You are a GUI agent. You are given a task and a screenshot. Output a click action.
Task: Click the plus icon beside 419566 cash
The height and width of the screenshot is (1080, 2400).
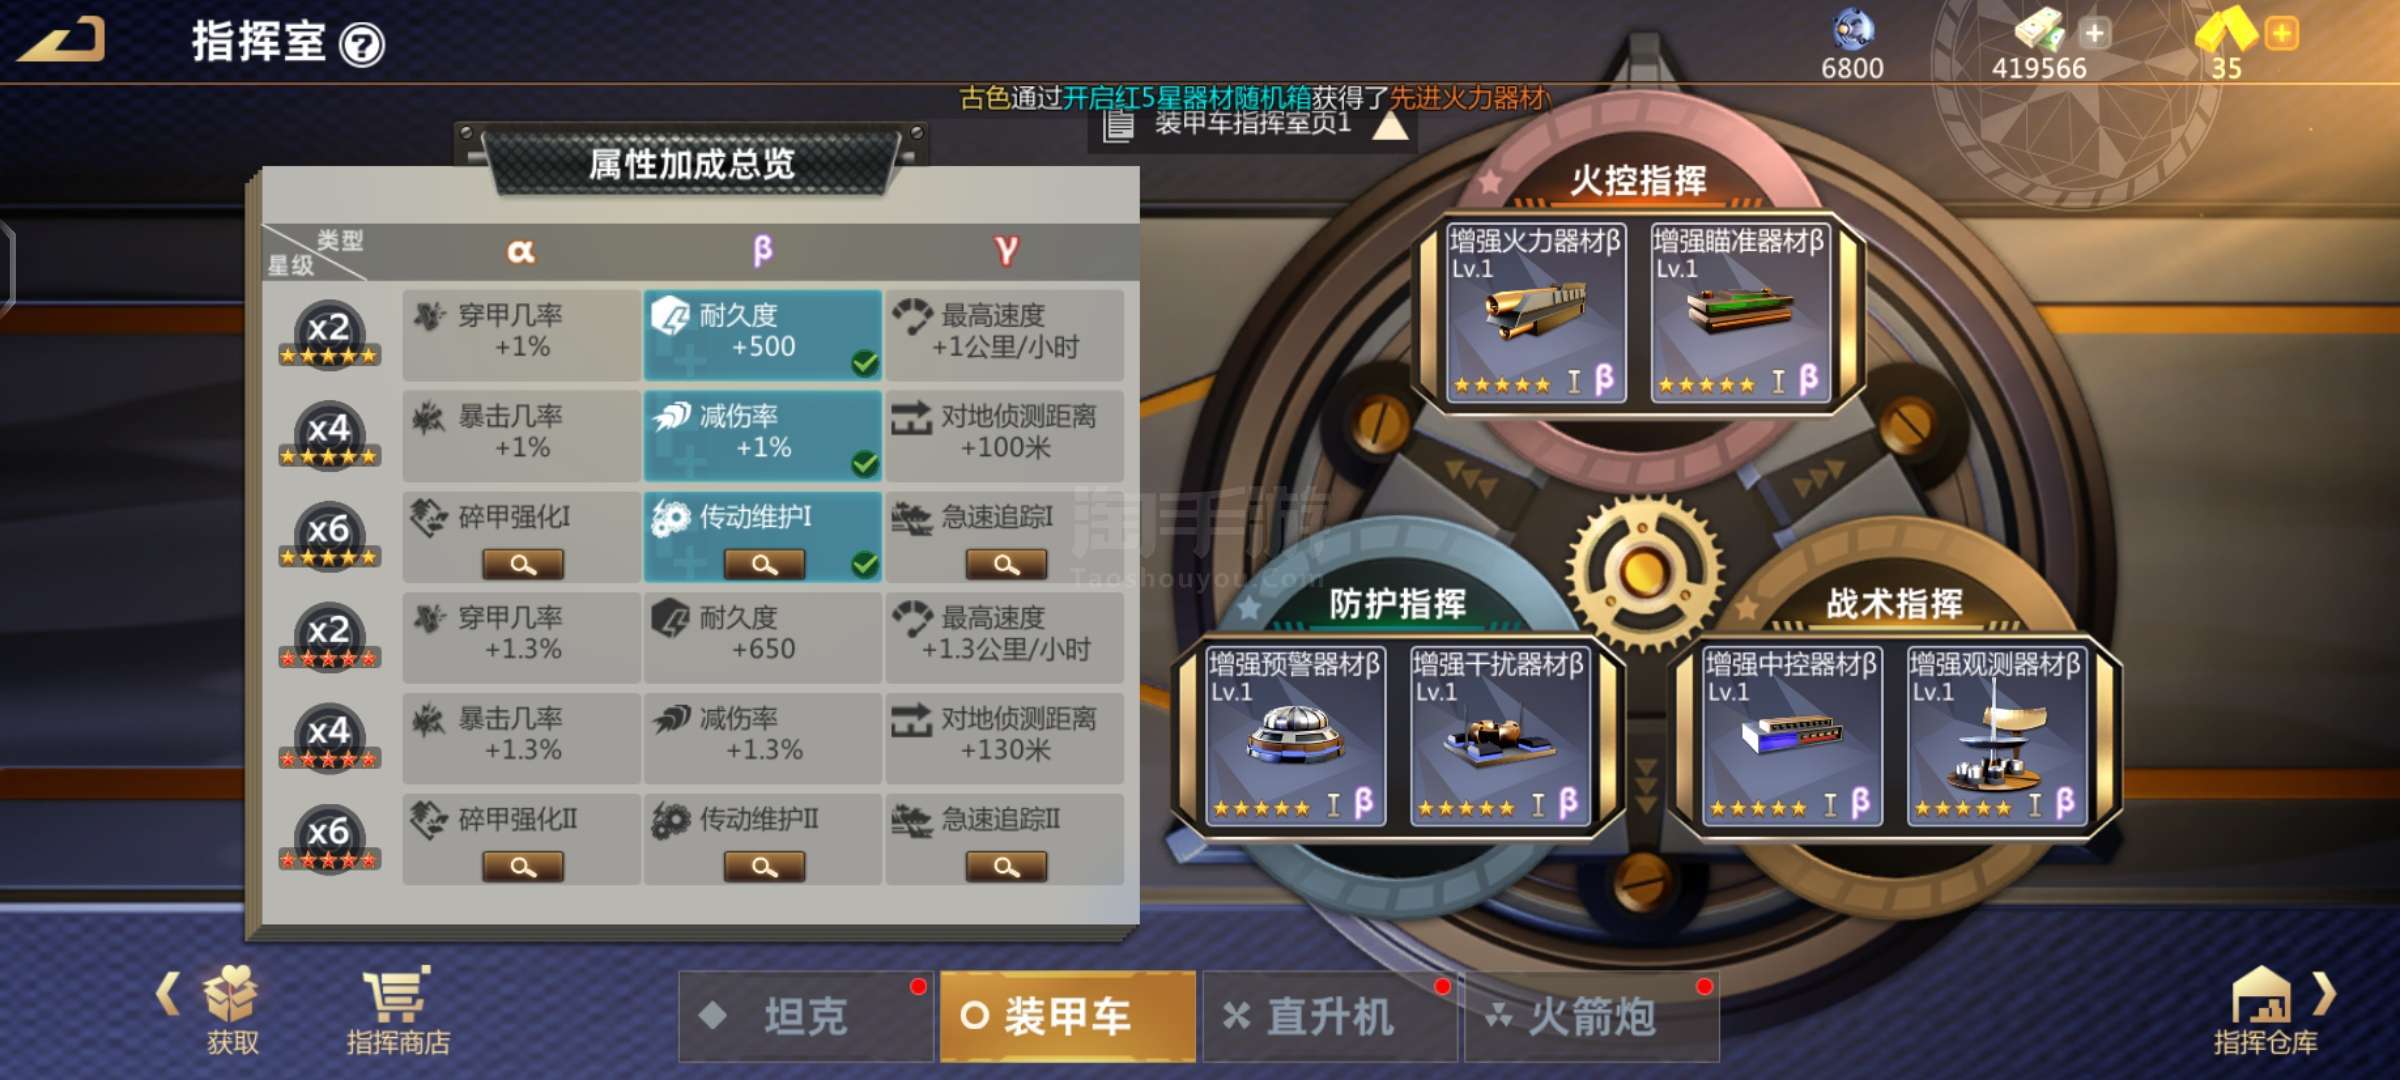[2094, 34]
